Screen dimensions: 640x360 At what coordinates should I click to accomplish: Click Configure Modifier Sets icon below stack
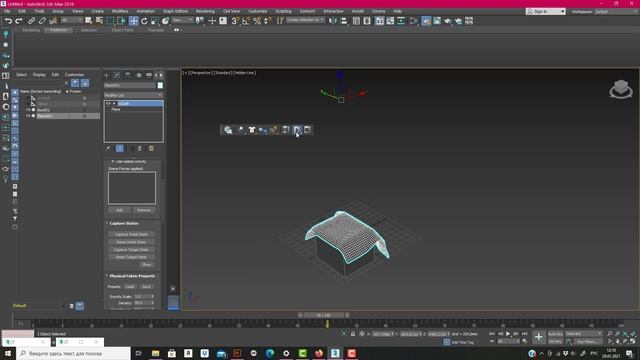[151, 149]
